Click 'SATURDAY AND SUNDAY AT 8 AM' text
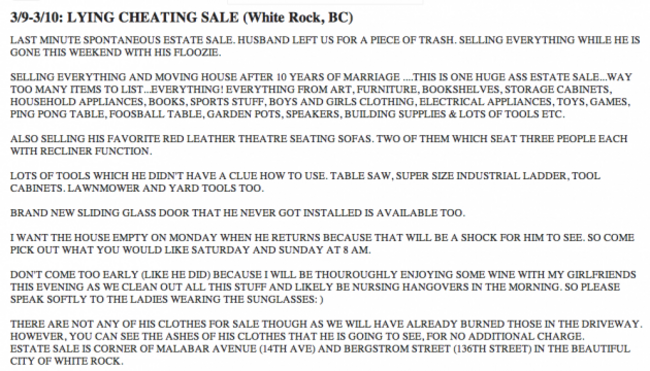This screenshot has height=371, width=650. [x=281, y=250]
